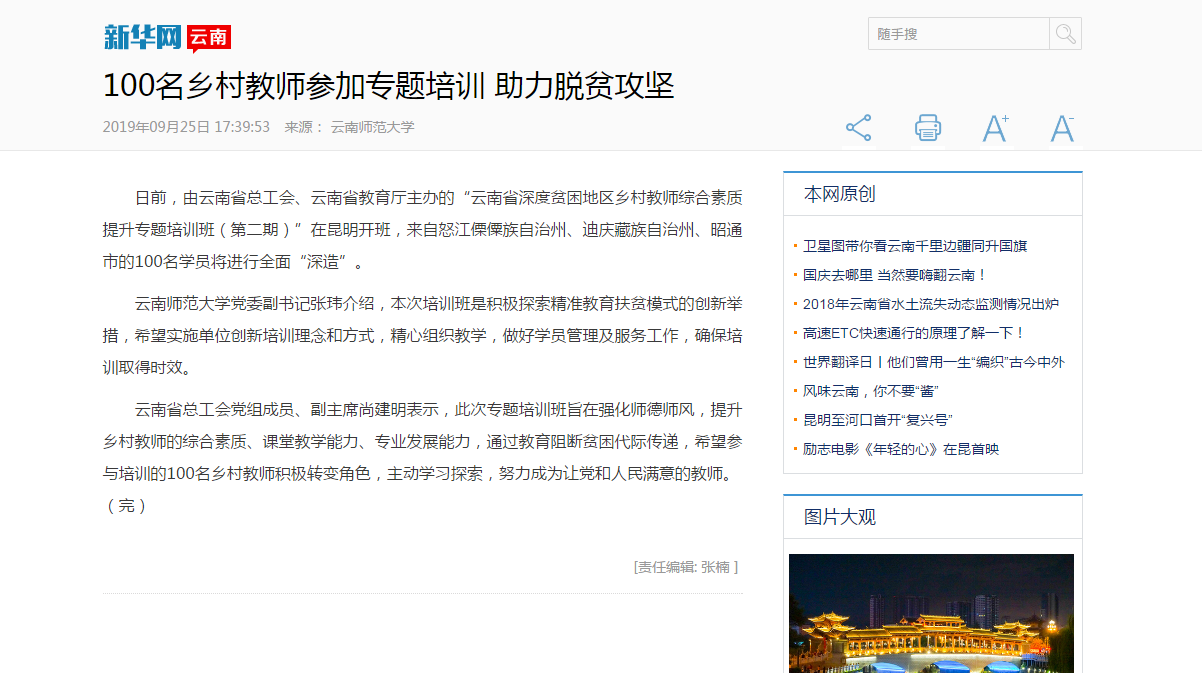The width and height of the screenshot is (1202, 673).
Task: Open the Xinhuanet logo homepage
Action: (143, 37)
